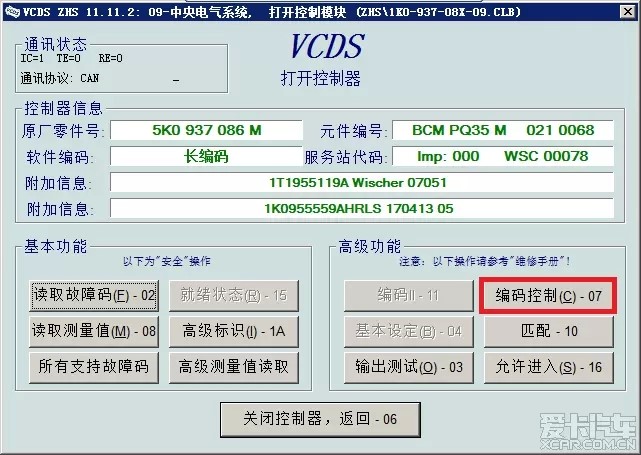
Task: Start 输出测试 - 03 output tests
Action: tap(409, 367)
